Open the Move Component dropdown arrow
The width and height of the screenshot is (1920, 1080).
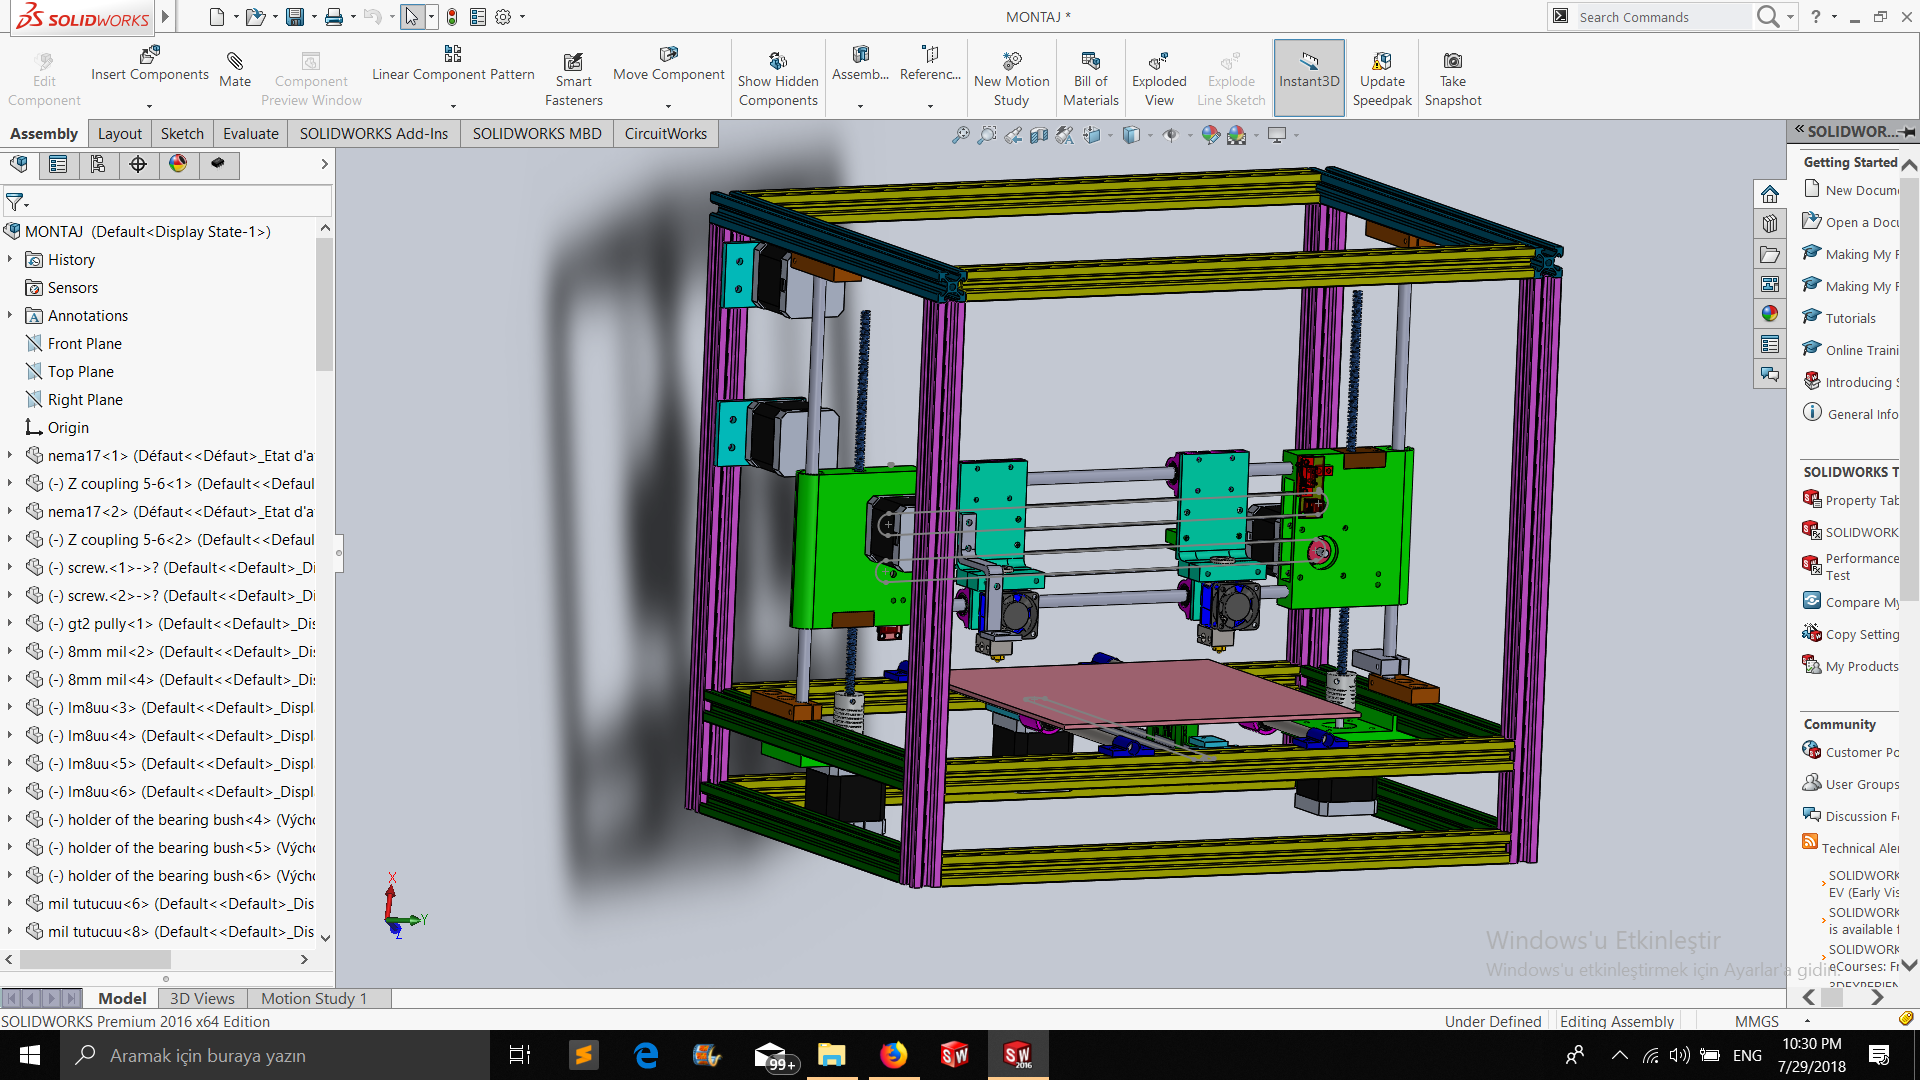669,105
